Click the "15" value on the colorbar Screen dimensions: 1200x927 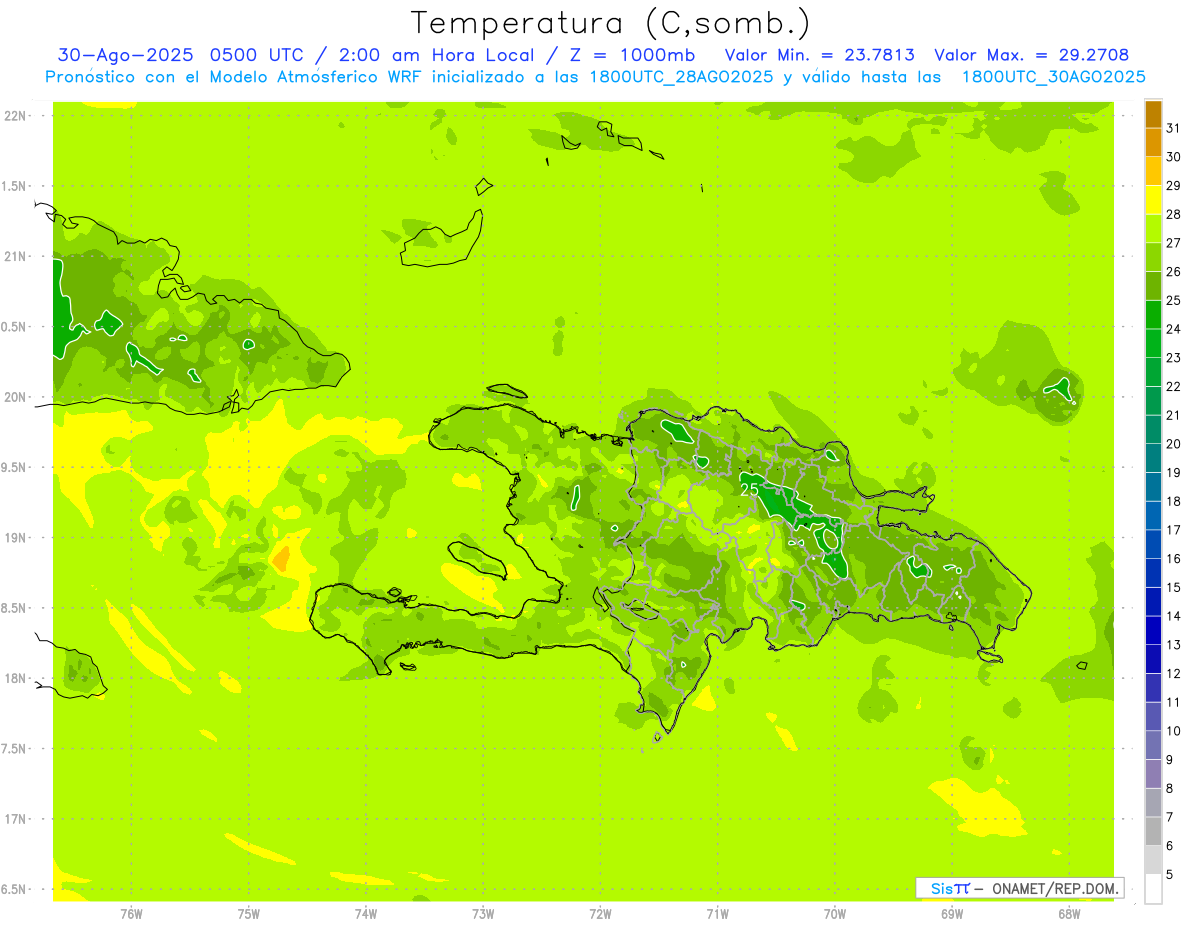click(x=1174, y=588)
